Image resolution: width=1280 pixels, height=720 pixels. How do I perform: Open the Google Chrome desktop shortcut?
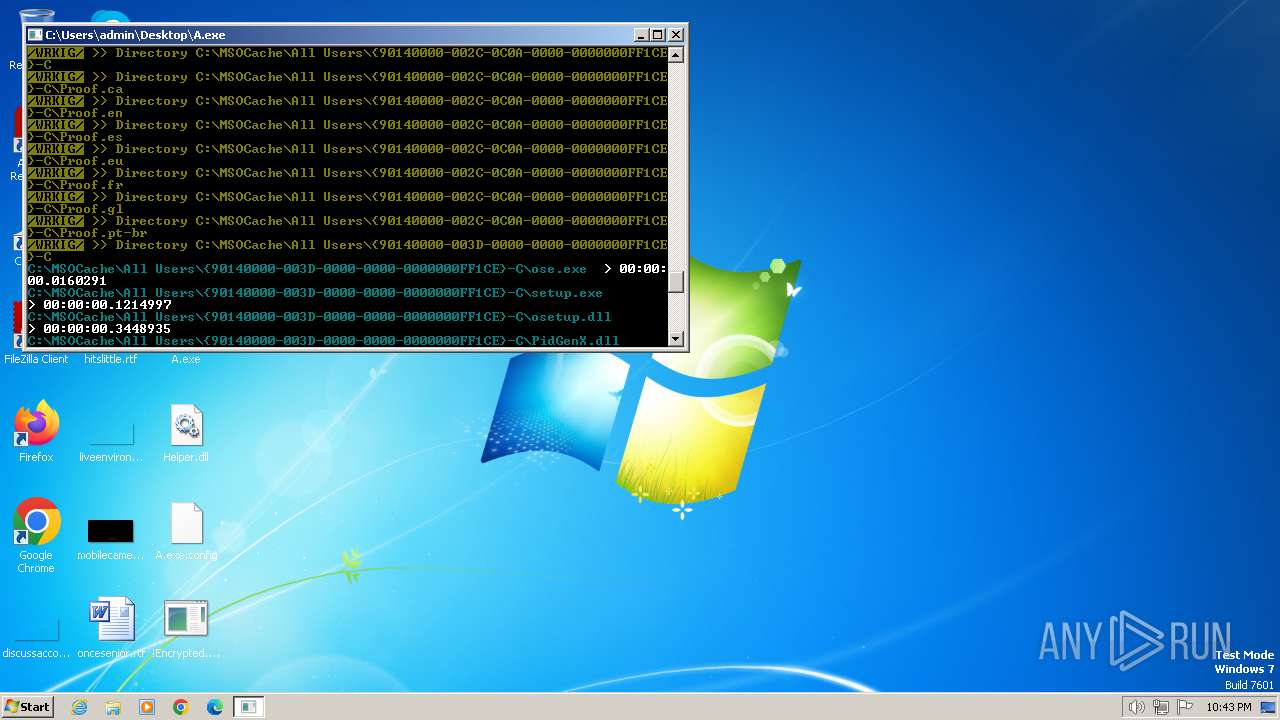[36, 535]
